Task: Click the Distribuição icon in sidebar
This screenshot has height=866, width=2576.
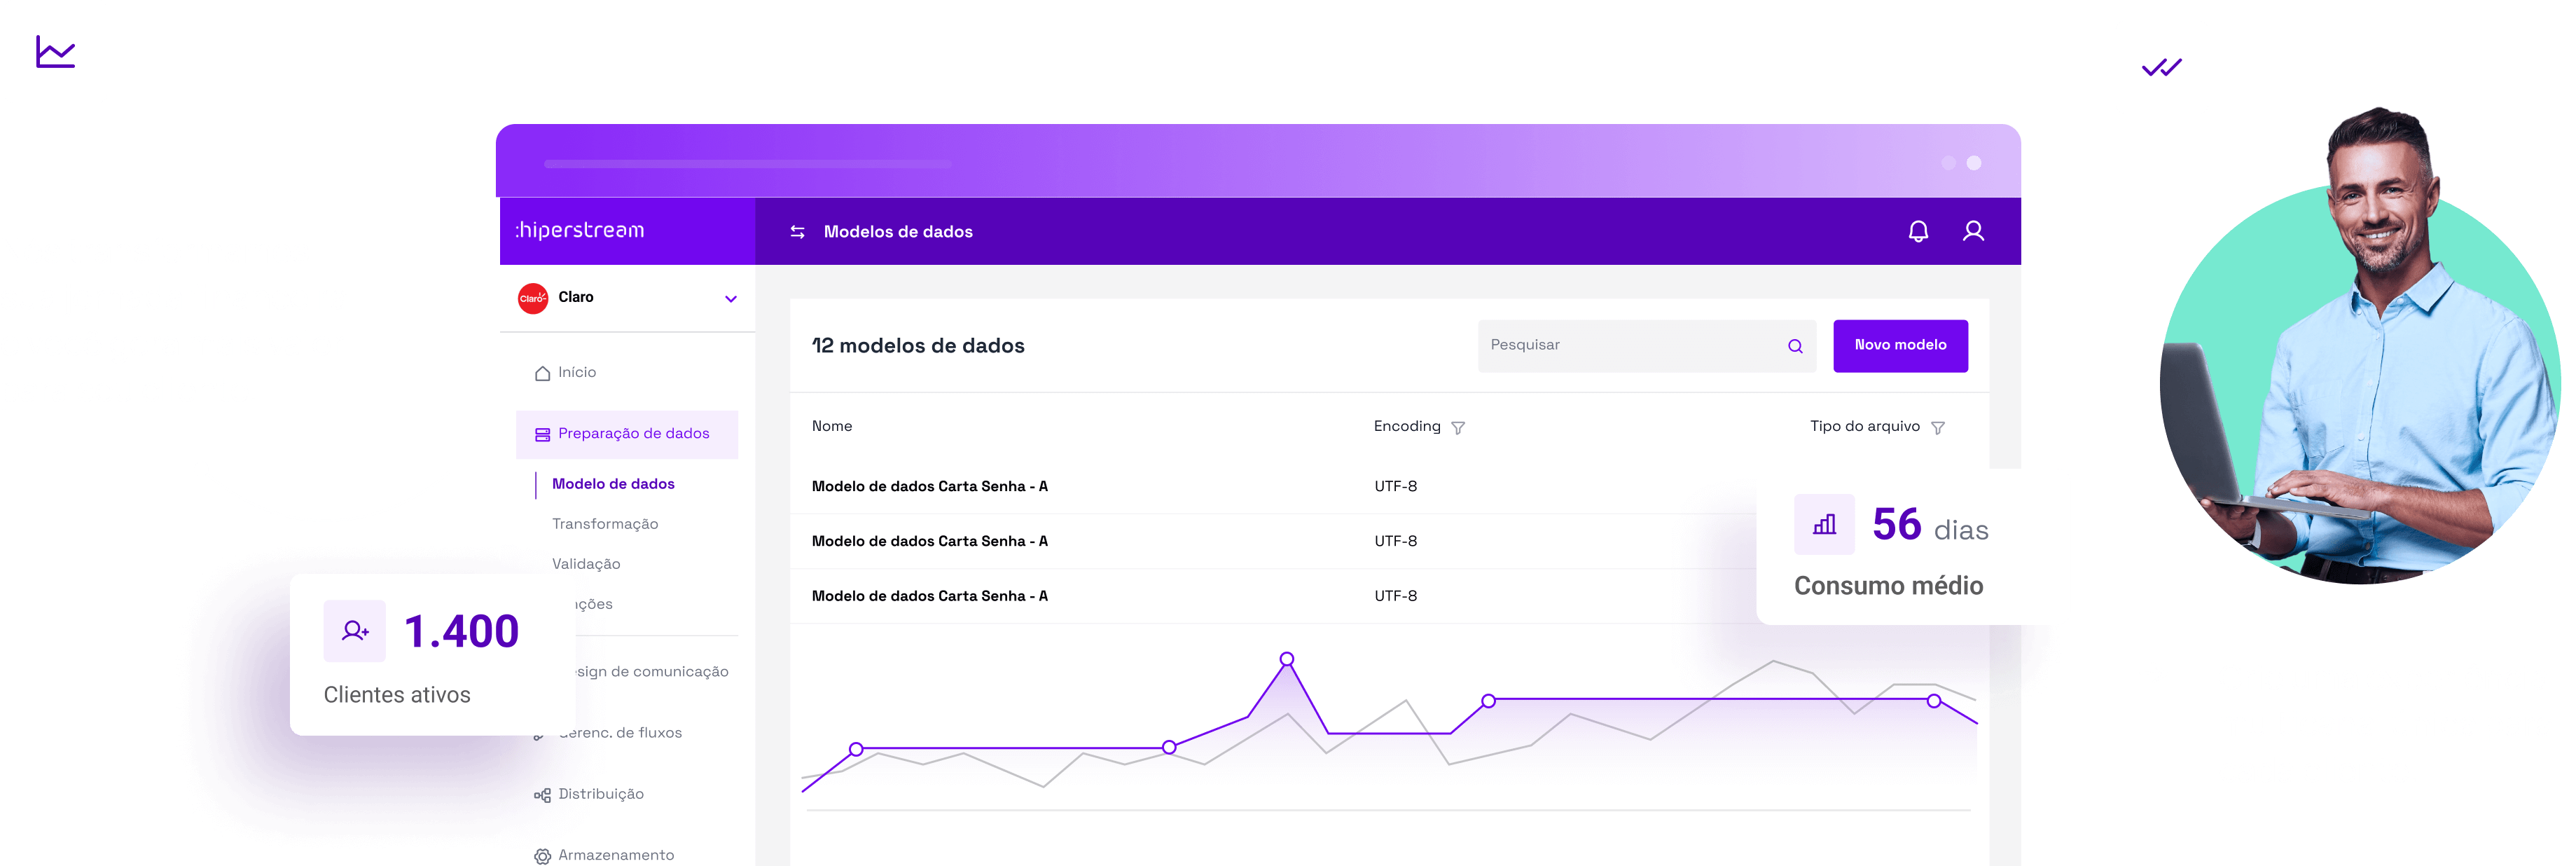Action: tap(542, 795)
